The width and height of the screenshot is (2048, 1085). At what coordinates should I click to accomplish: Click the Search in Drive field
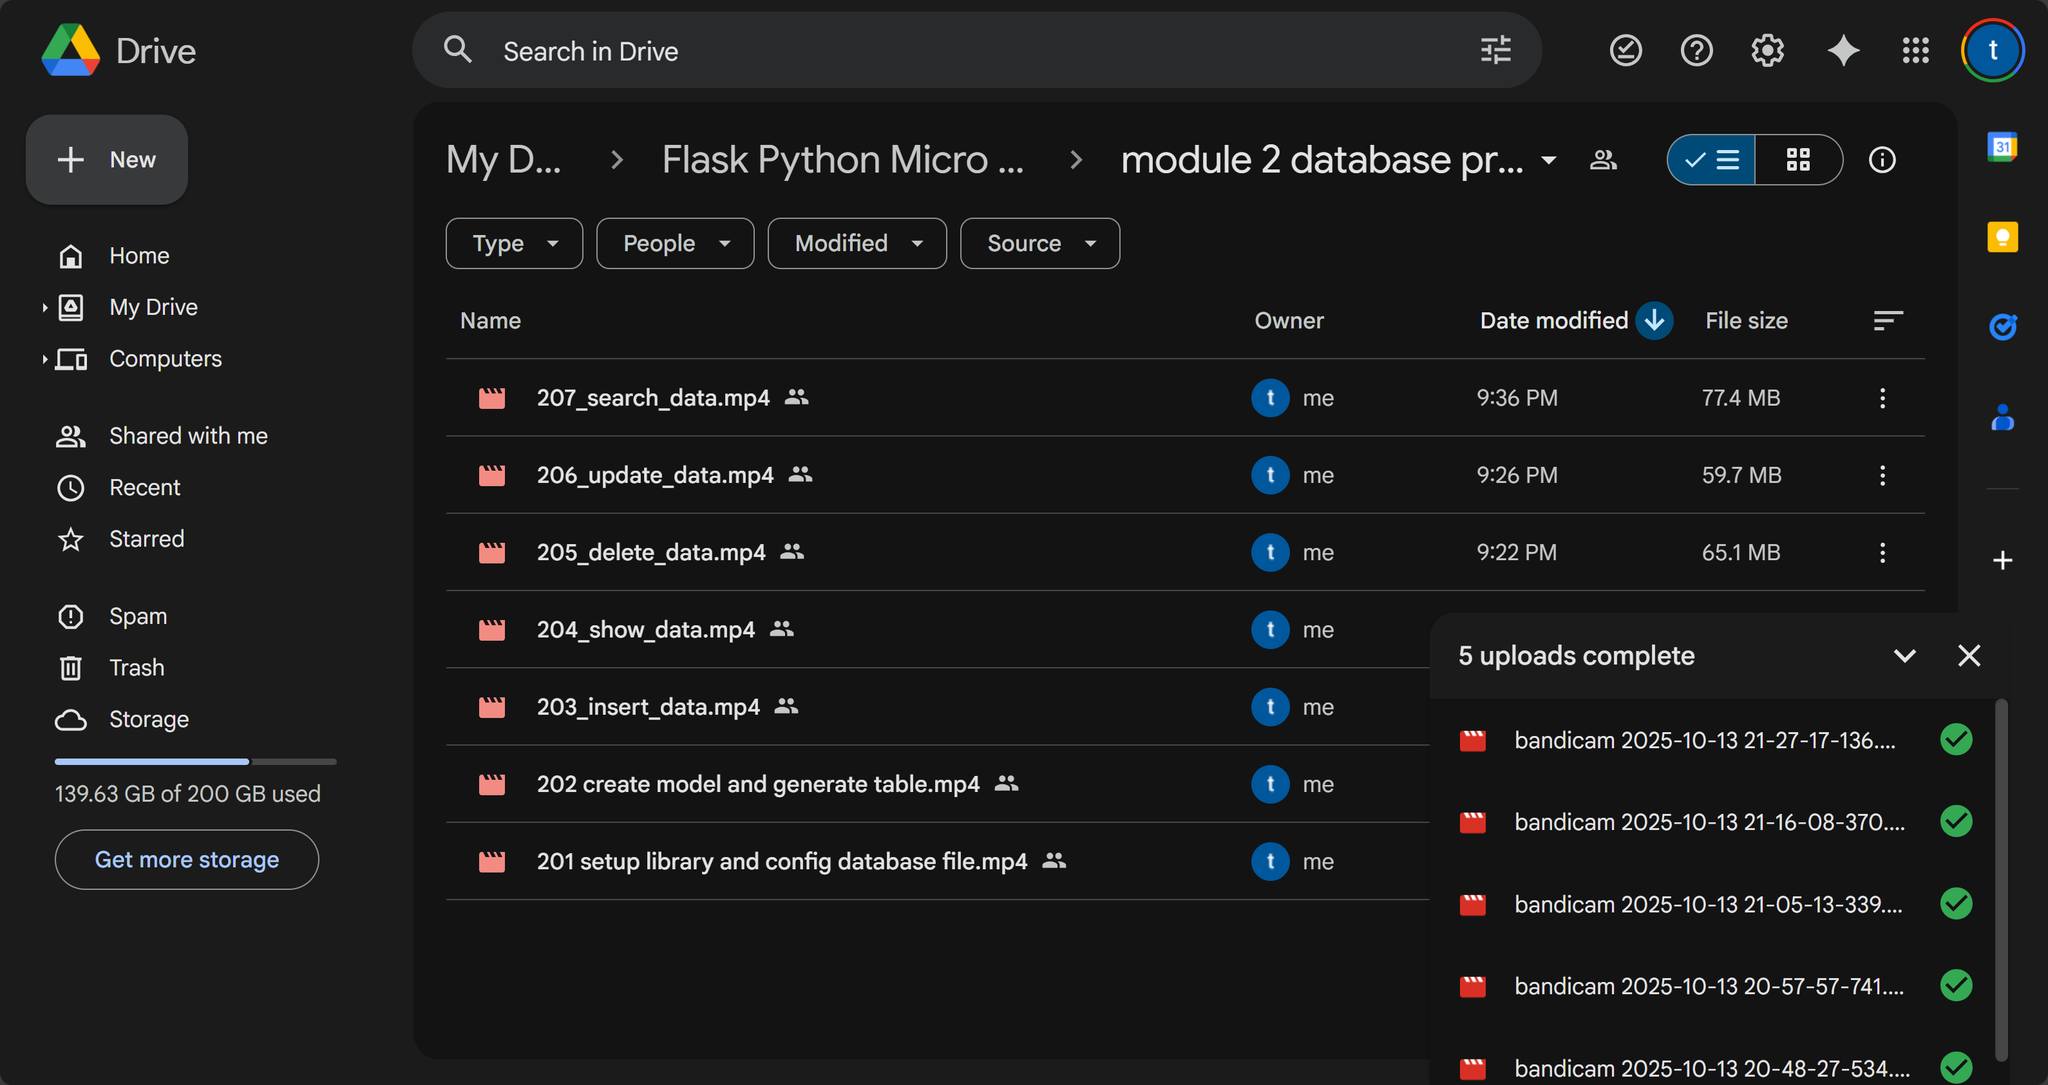tap(976, 50)
